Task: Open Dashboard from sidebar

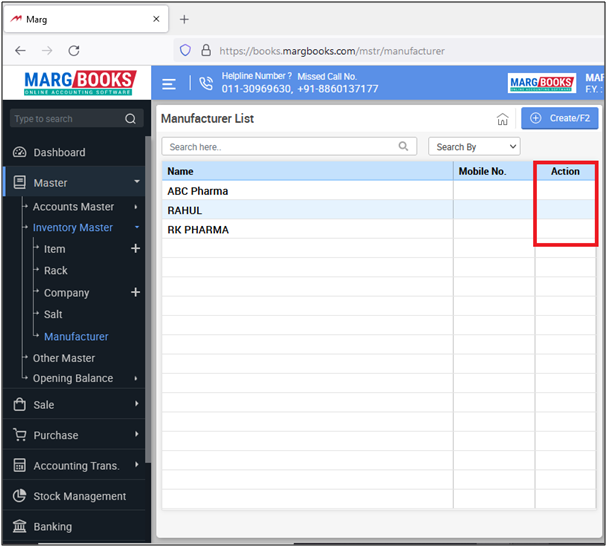Action: click(59, 152)
